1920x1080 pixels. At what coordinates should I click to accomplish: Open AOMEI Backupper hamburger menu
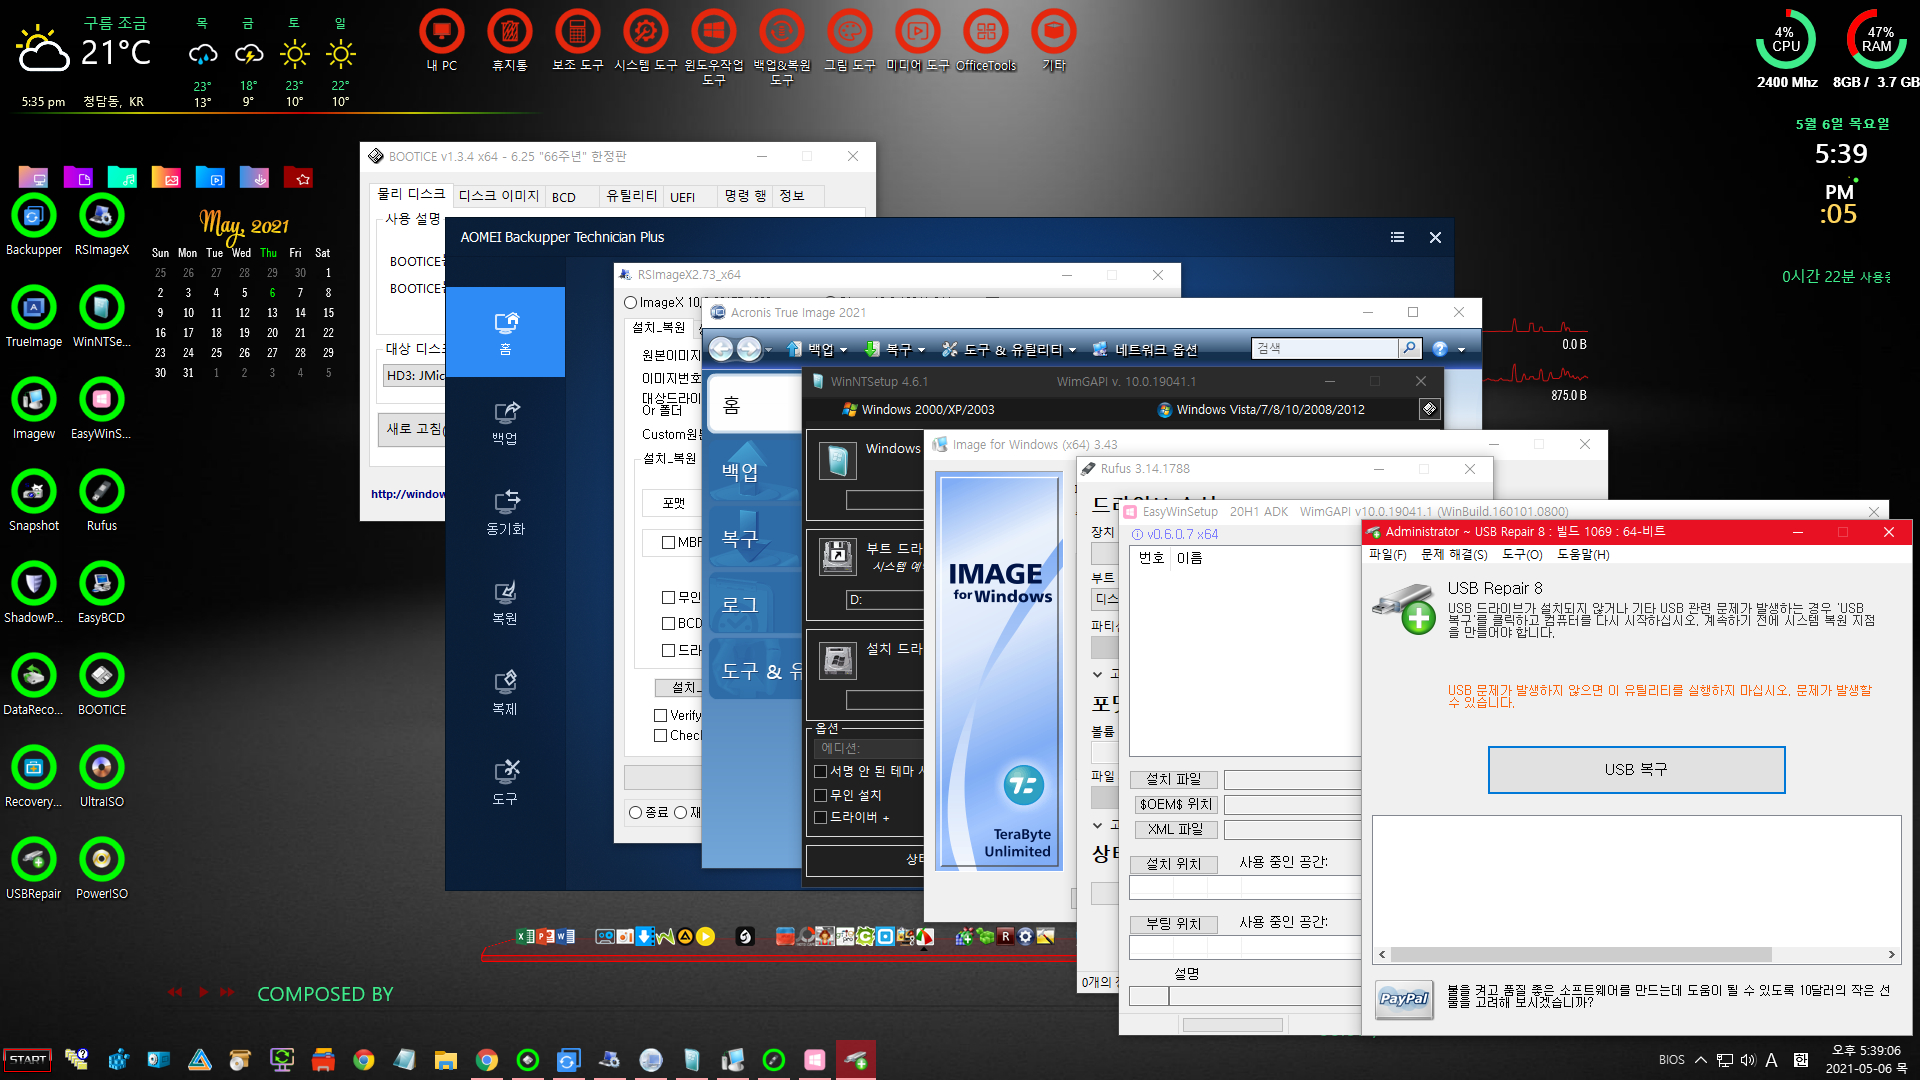1397,237
